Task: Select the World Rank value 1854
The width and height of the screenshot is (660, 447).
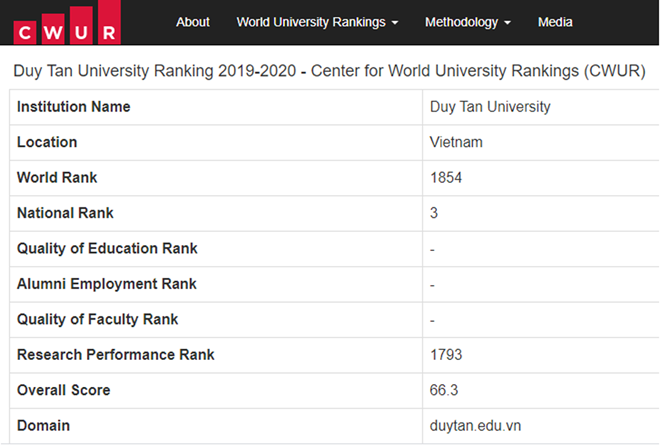Action: click(446, 178)
